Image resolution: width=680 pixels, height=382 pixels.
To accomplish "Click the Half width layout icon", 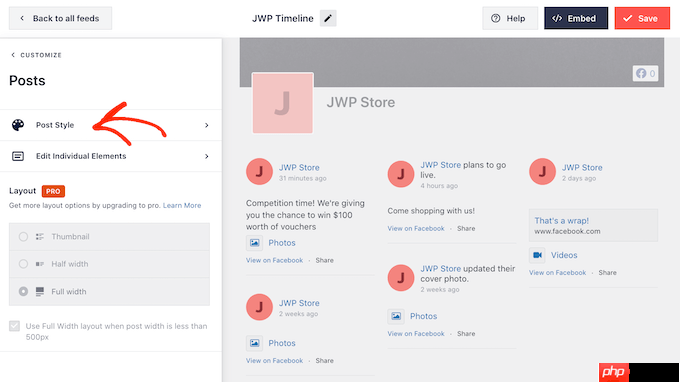I will click(40, 264).
